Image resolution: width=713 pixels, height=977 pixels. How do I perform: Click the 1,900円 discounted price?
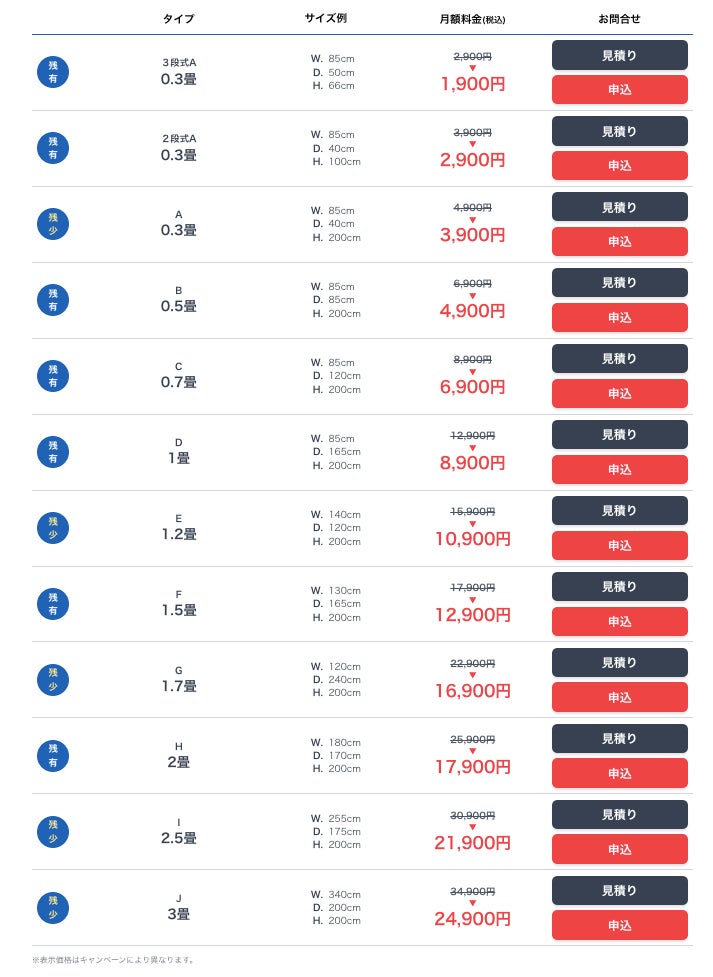click(472, 84)
